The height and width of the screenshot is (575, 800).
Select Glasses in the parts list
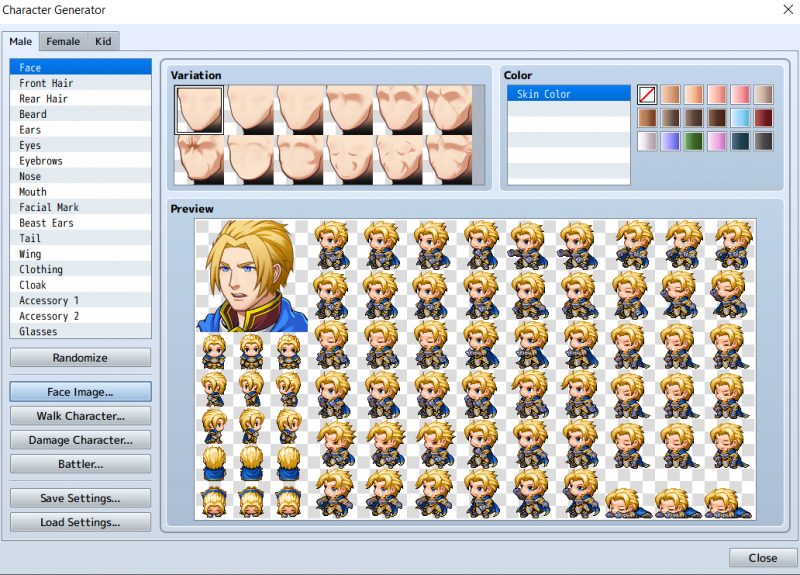click(x=80, y=332)
